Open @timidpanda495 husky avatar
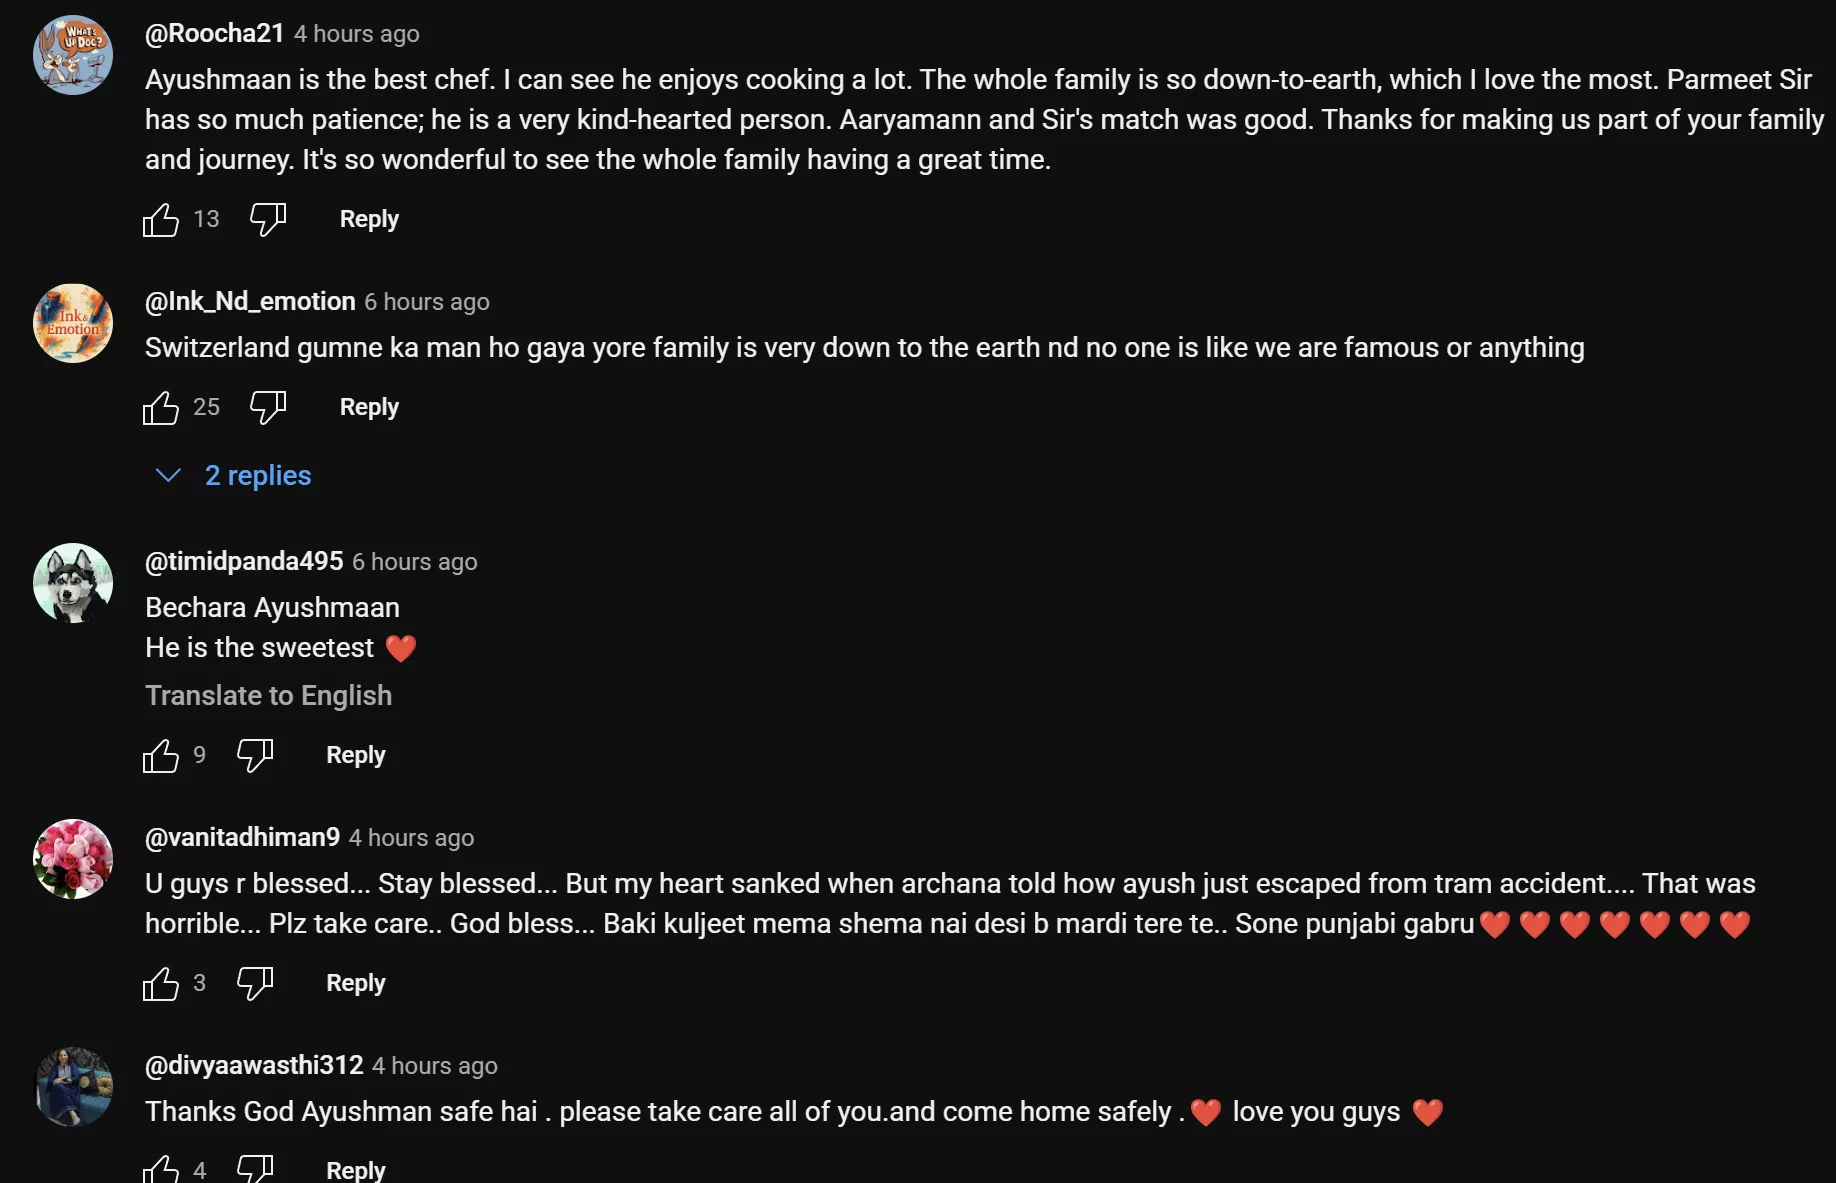This screenshot has height=1183, width=1836. coord(73,583)
